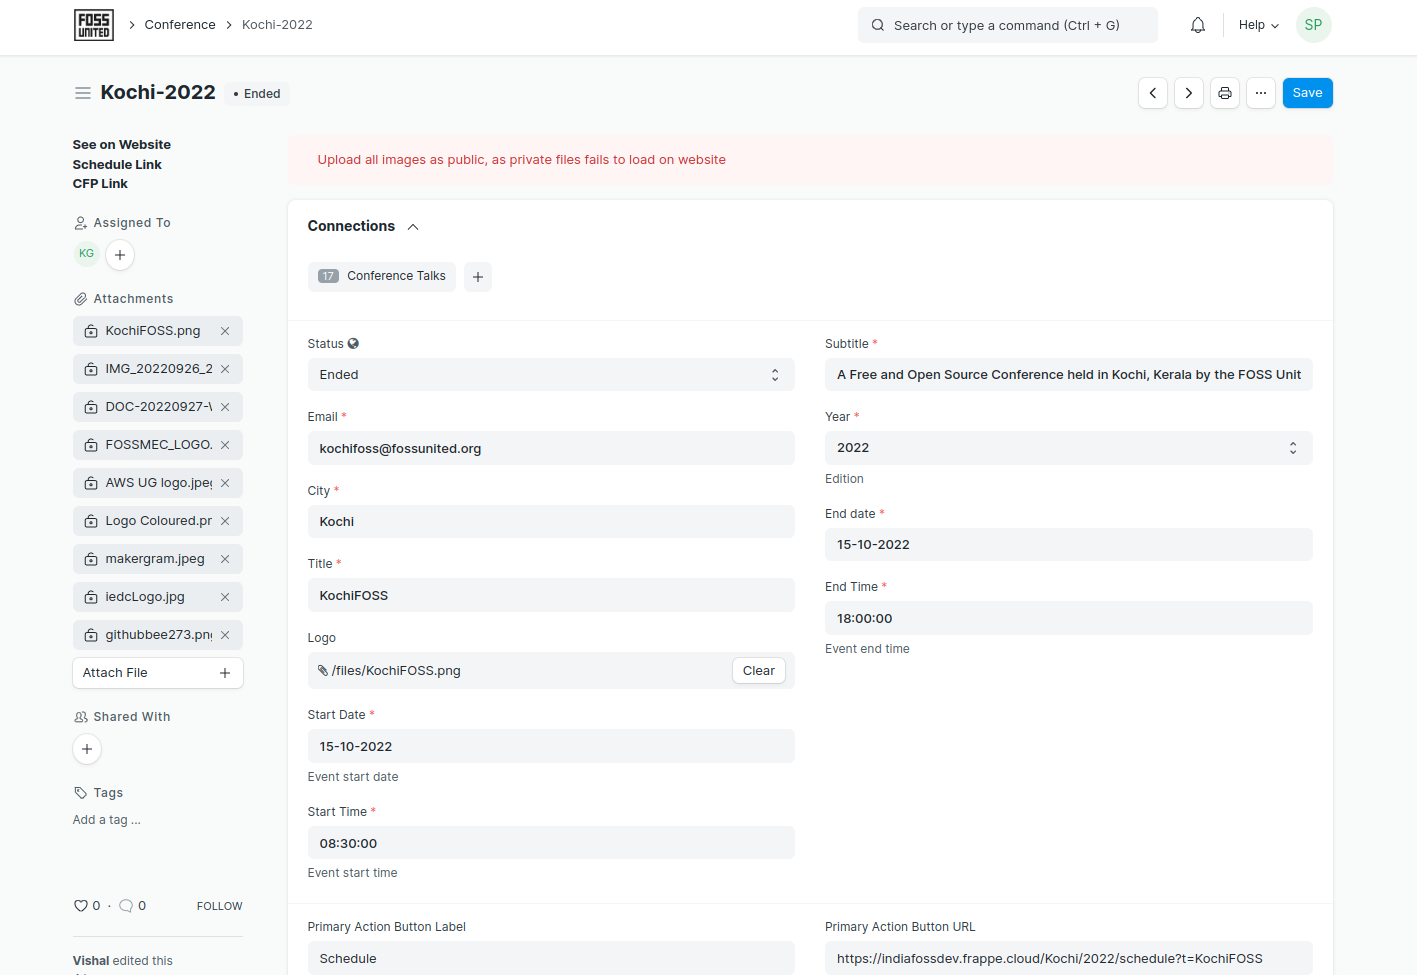Toggle the sidebar hamburger icon
Viewport: 1417px width, 975px height.
tap(83, 93)
